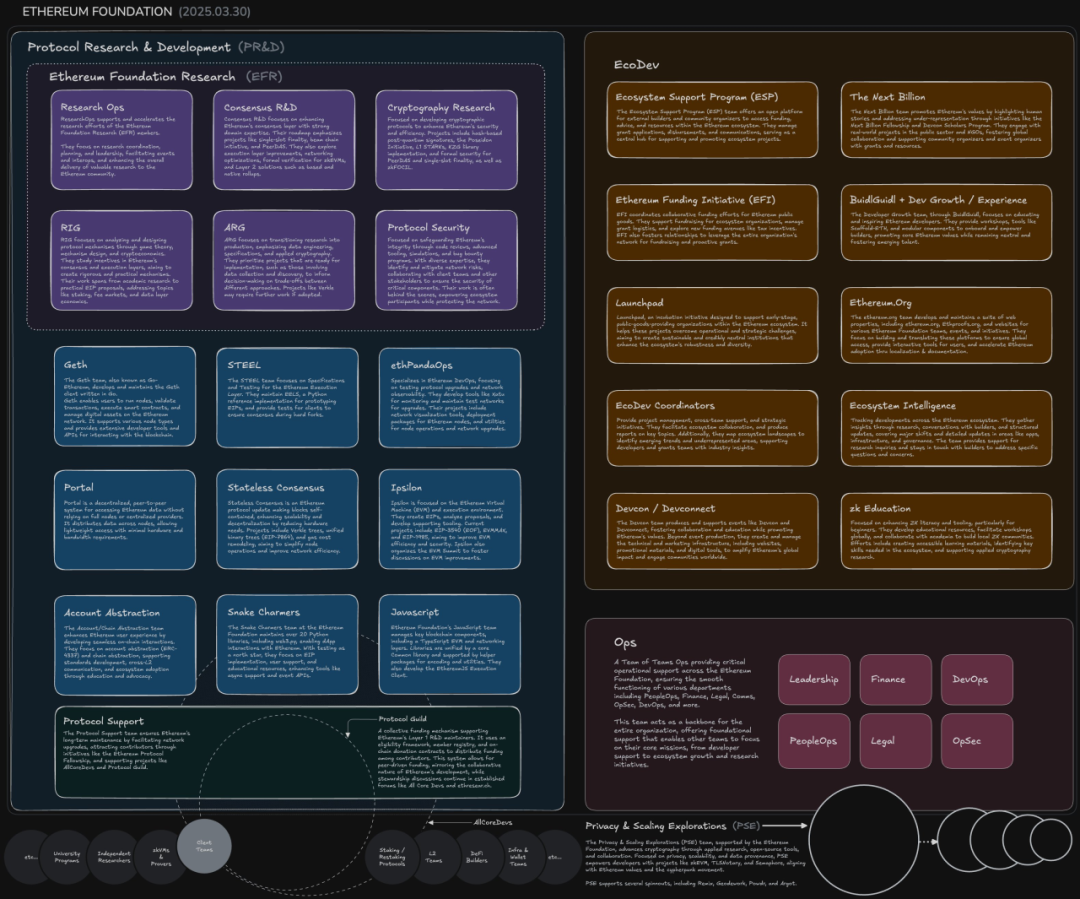Image resolution: width=1080 pixels, height=899 pixels.
Task: Select the DeFi Builders circle
Action: pyautogui.click(x=476, y=857)
